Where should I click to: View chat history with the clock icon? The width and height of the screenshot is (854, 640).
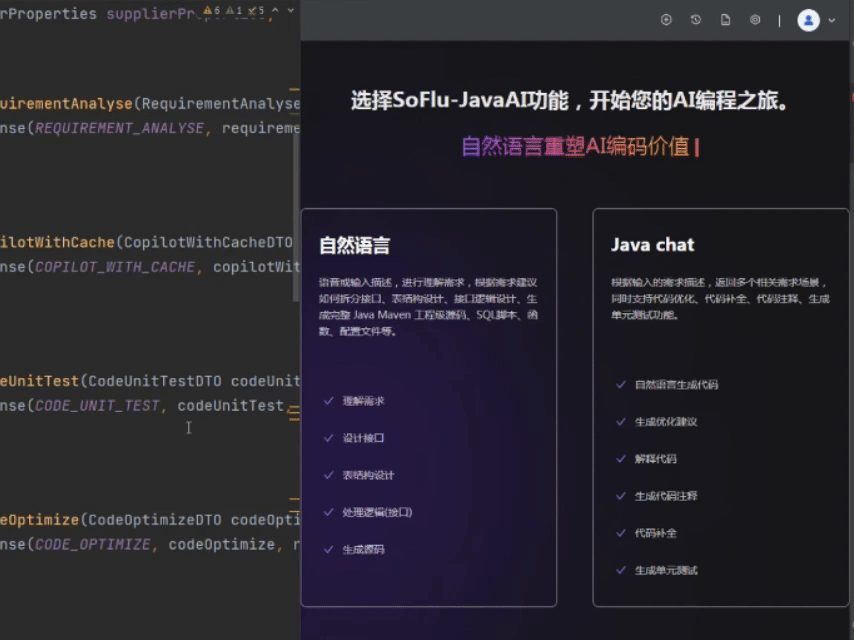pyautogui.click(x=696, y=19)
